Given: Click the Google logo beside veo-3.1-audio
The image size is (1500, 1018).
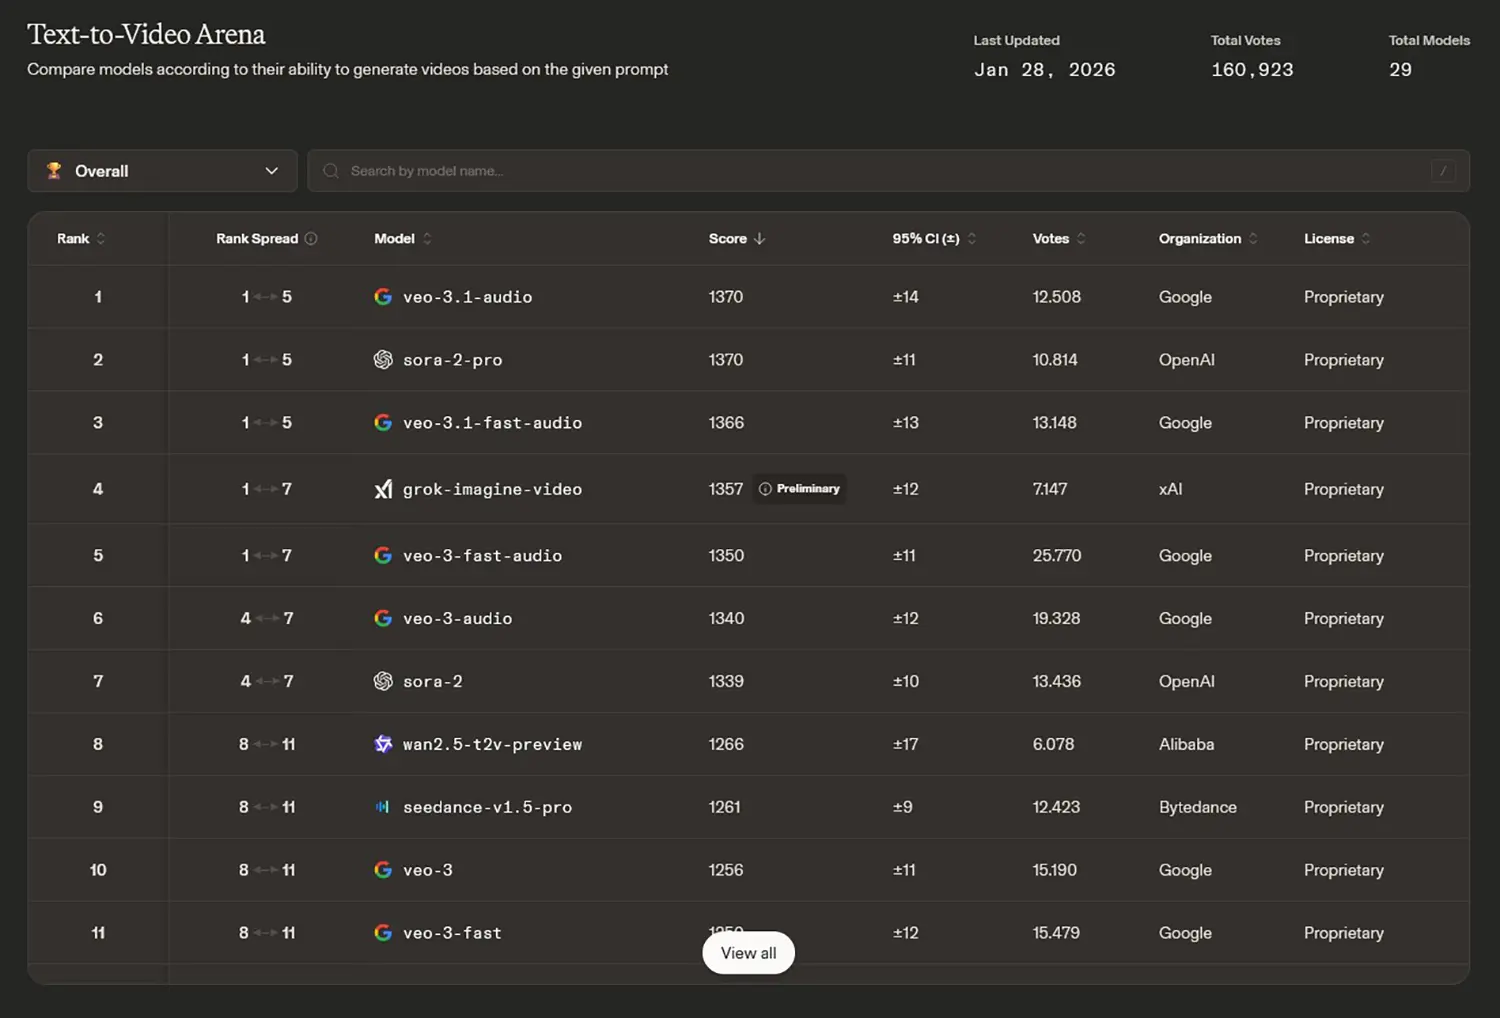Looking at the screenshot, I should (x=383, y=297).
